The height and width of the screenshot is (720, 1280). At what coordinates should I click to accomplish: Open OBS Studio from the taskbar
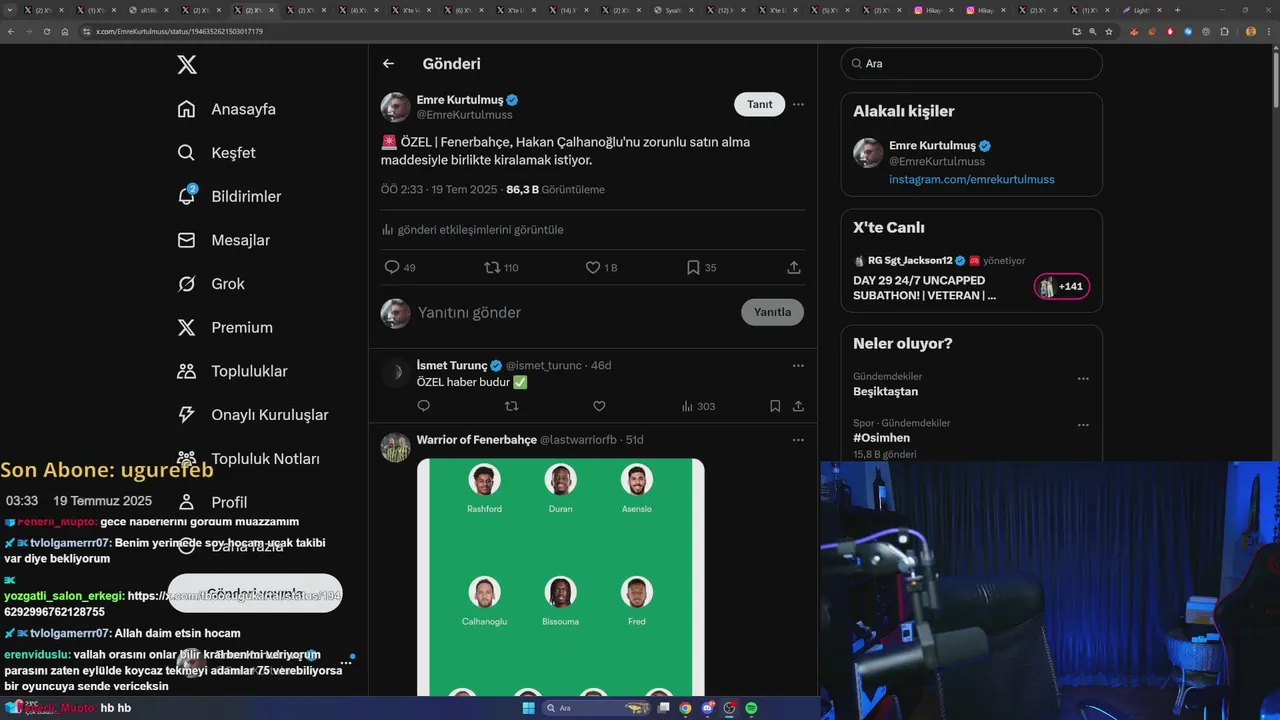pos(730,708)
